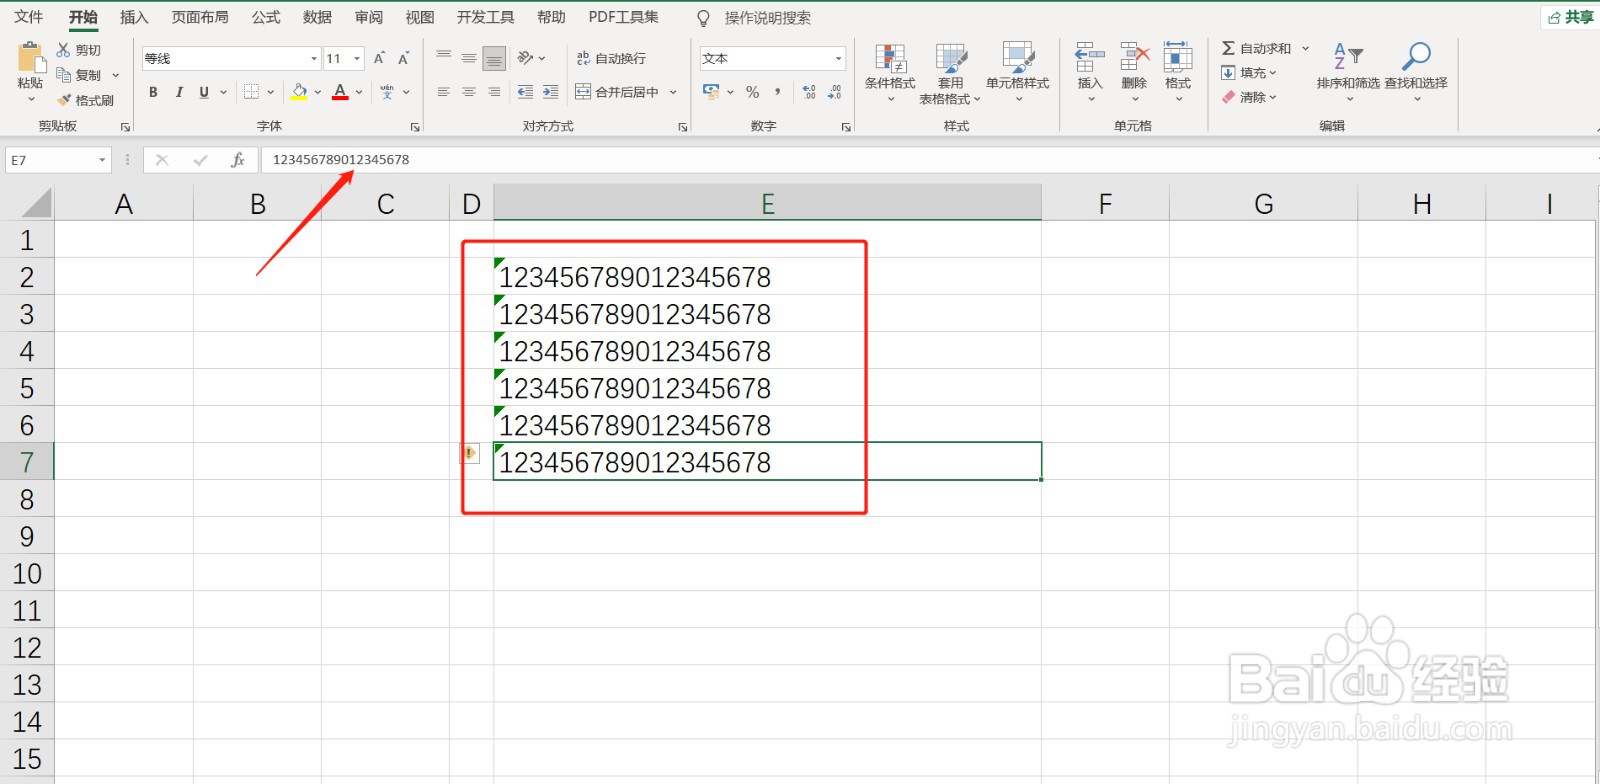The height and width of the screenshot is (784, 1600).
Task: Click the Cut (剪切) scissors icon
Action: (x=63, y=50)
